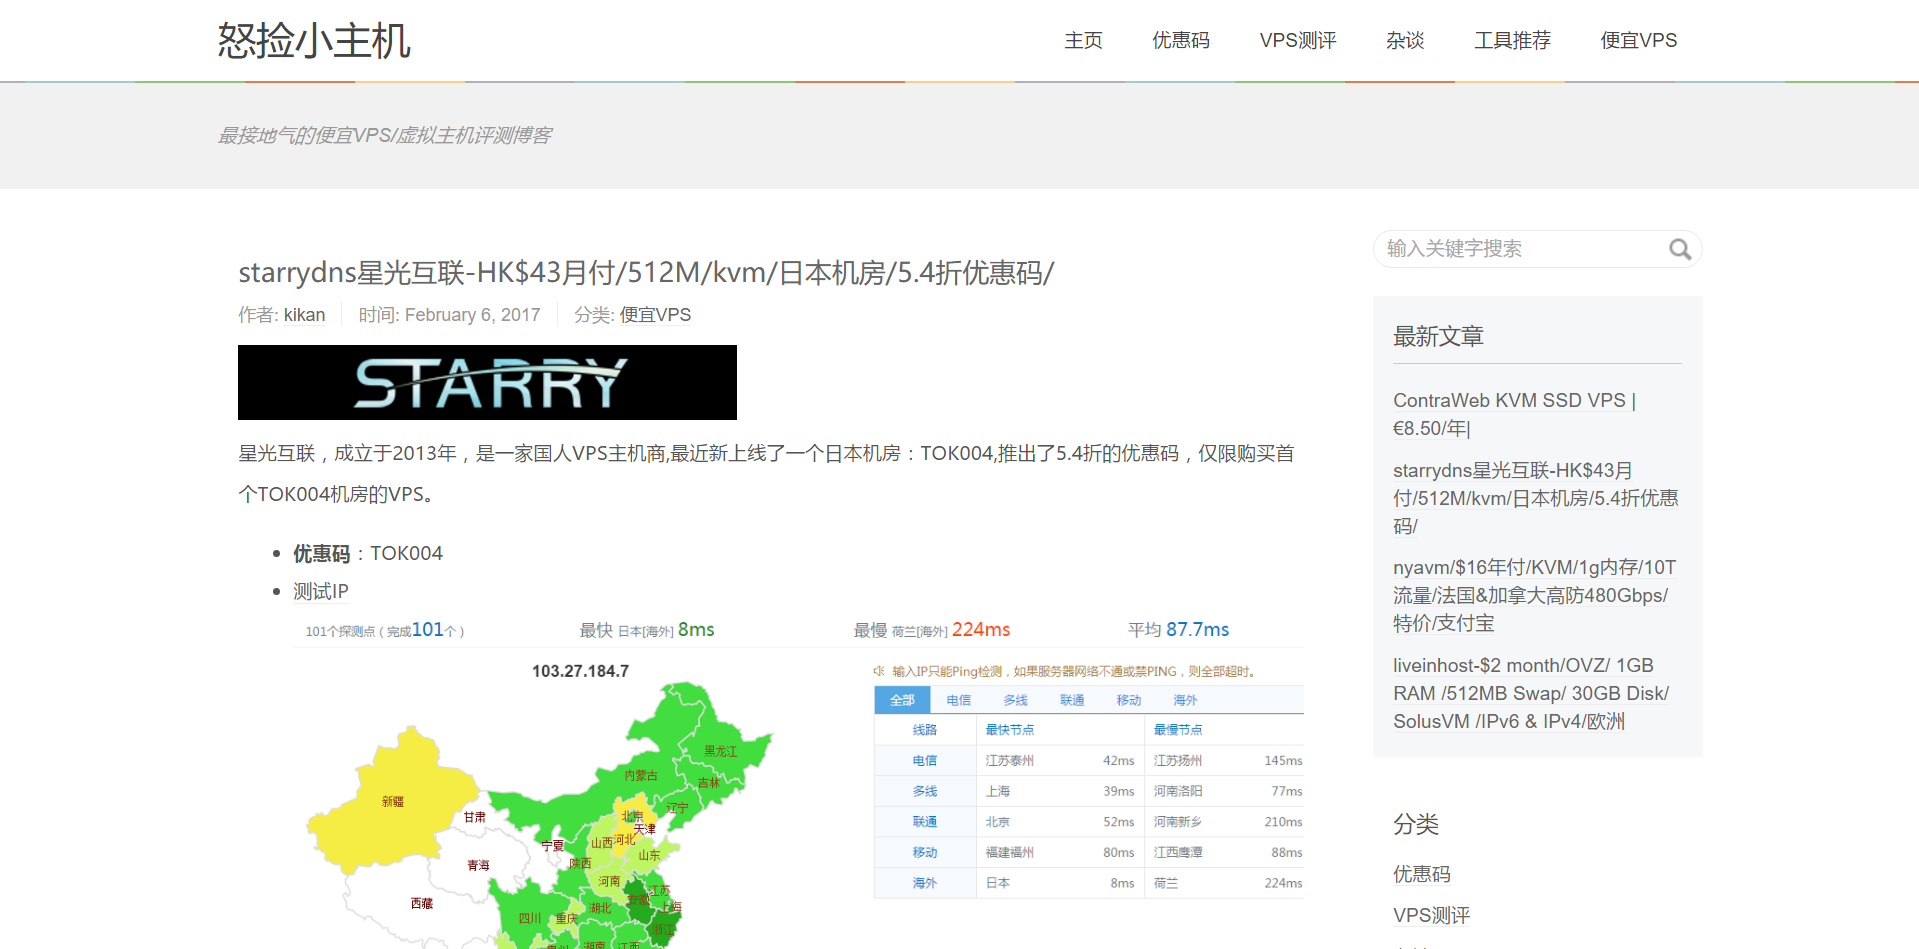1919x949 pixels.
Task: Click the date February 6, 2017
Action: coord(472,315)
